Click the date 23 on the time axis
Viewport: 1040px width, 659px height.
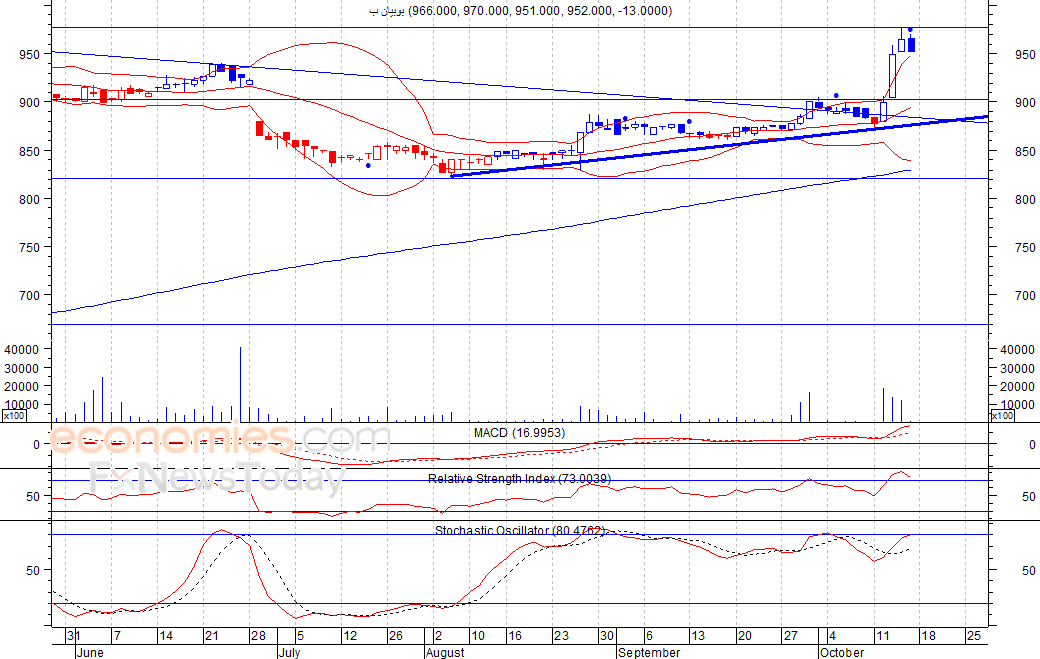(561, 636)
